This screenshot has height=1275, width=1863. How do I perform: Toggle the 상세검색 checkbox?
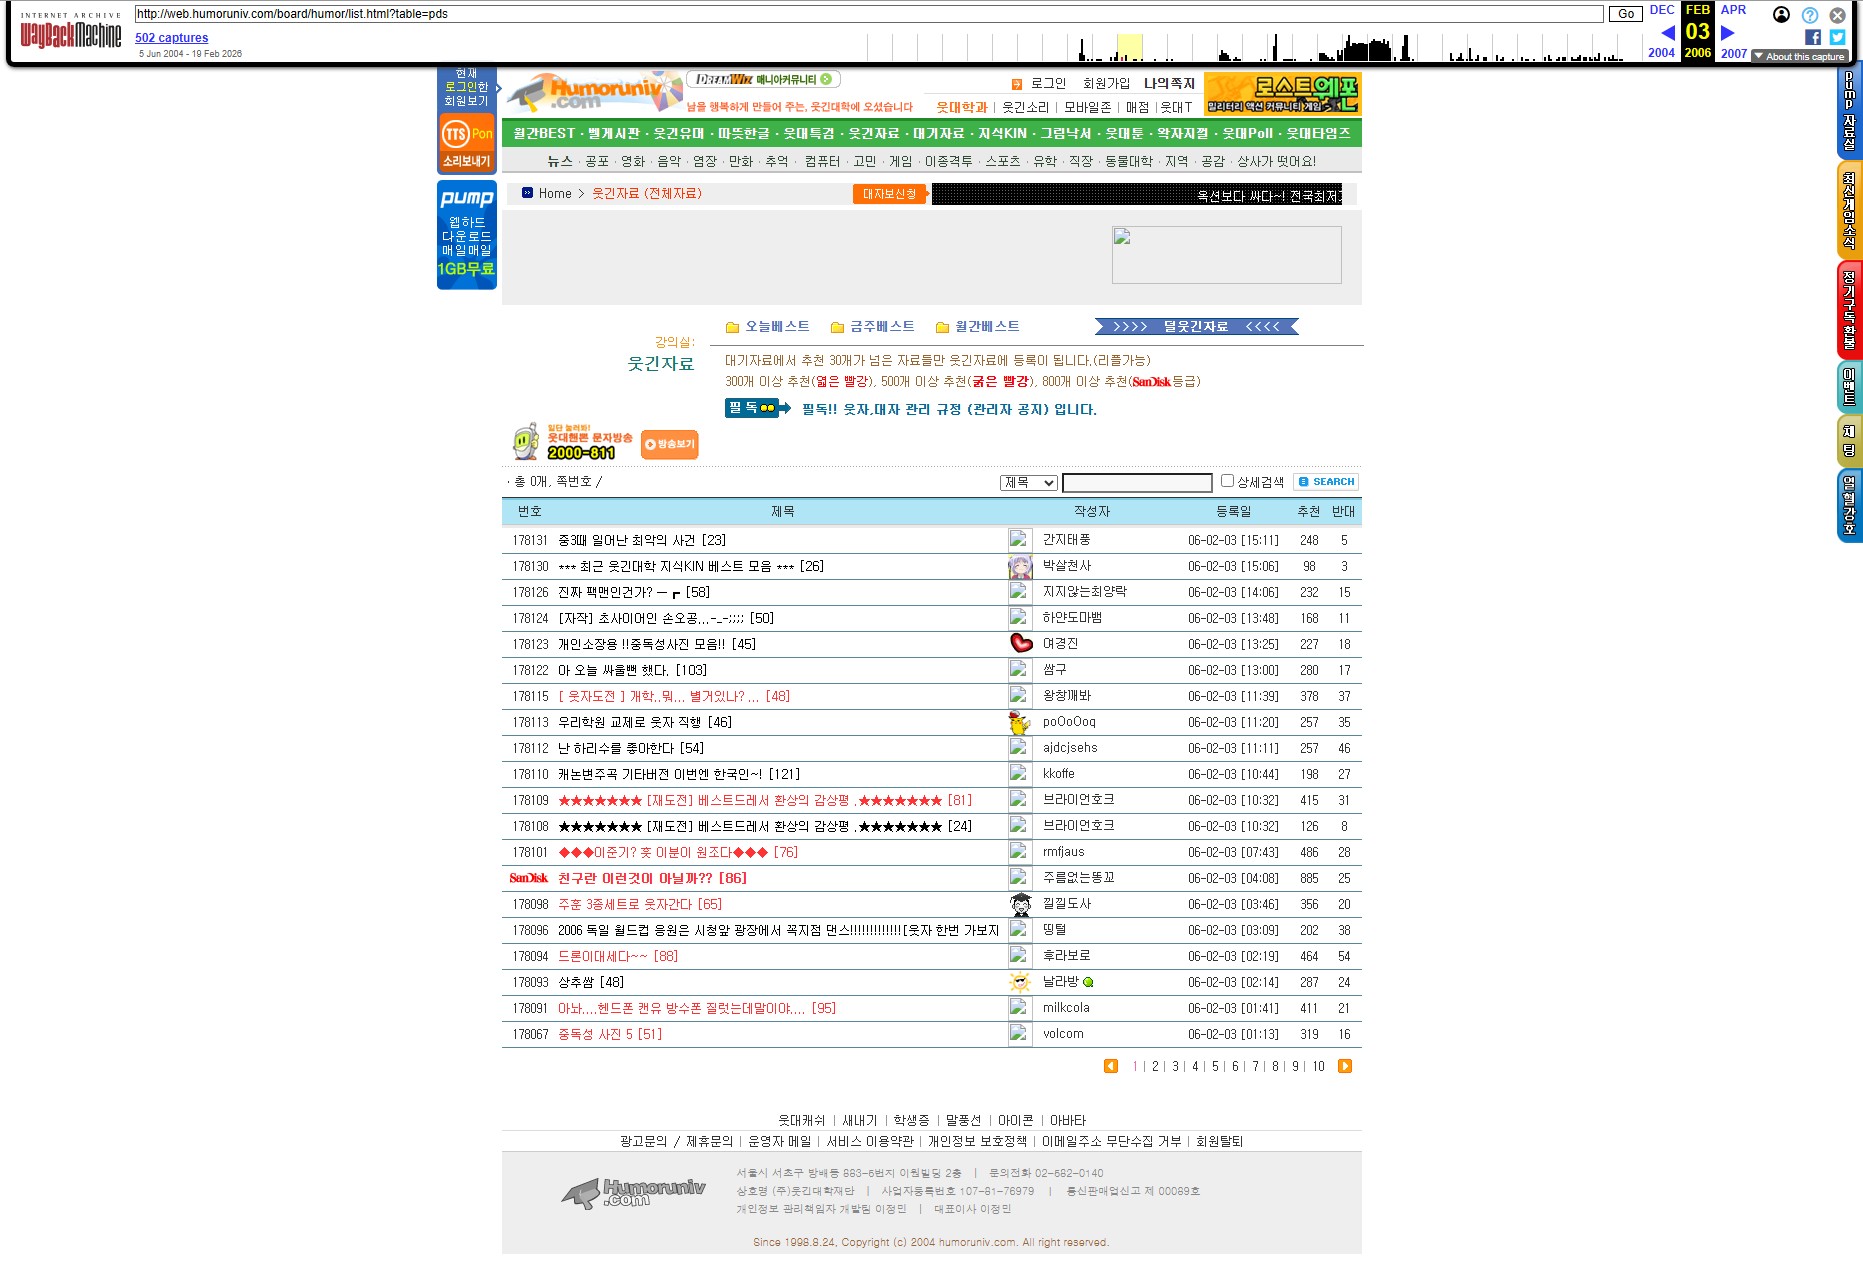(x=1227, y=481)
